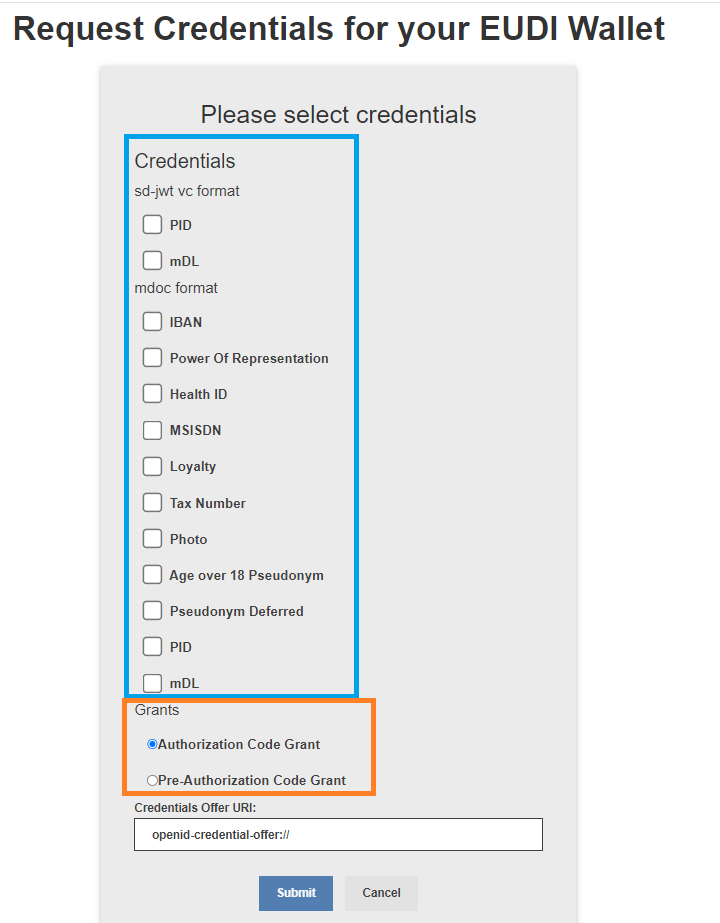Click the Credentials Offer URI text field
The image size is (720, 923).
[338, 834]
